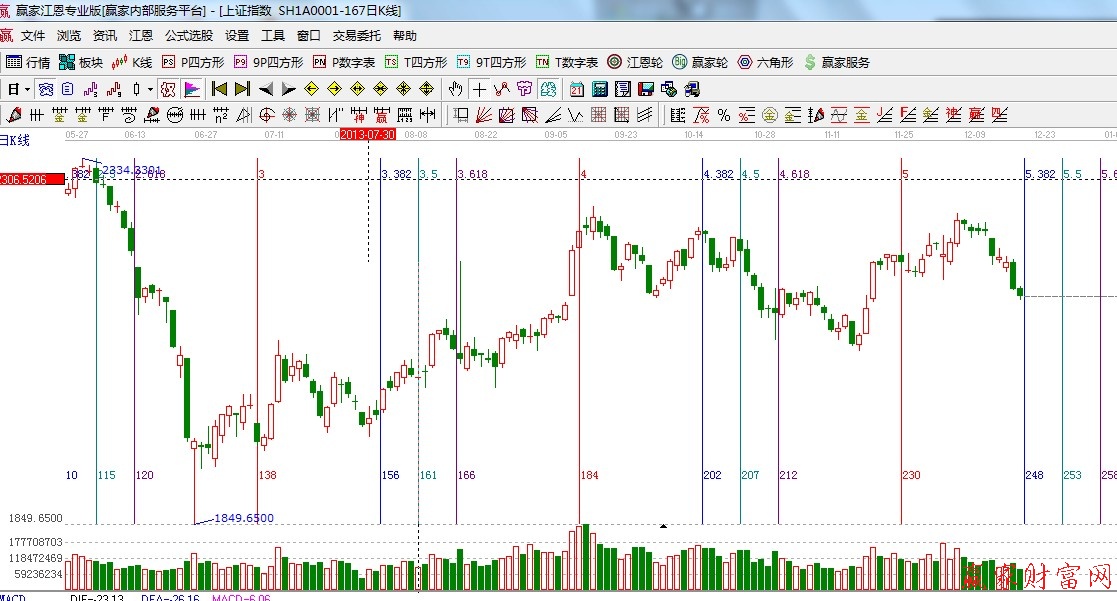Open the 交易委托 menu
Viewport: 1117px width, 601px height.
356,36
